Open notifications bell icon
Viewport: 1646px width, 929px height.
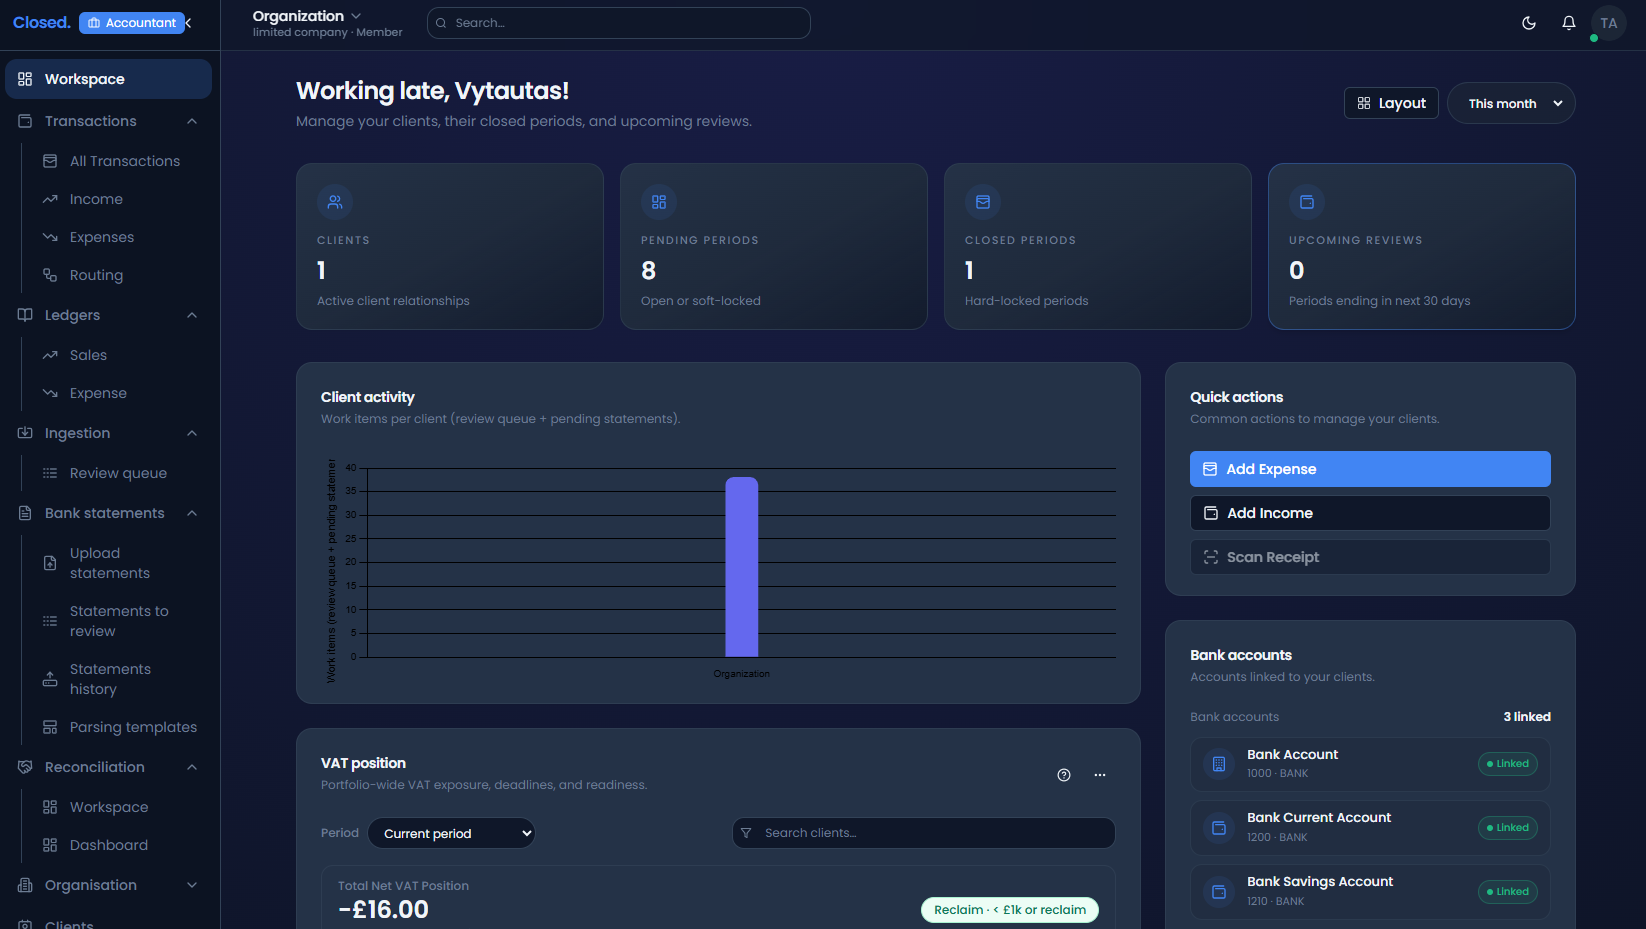1569,23
